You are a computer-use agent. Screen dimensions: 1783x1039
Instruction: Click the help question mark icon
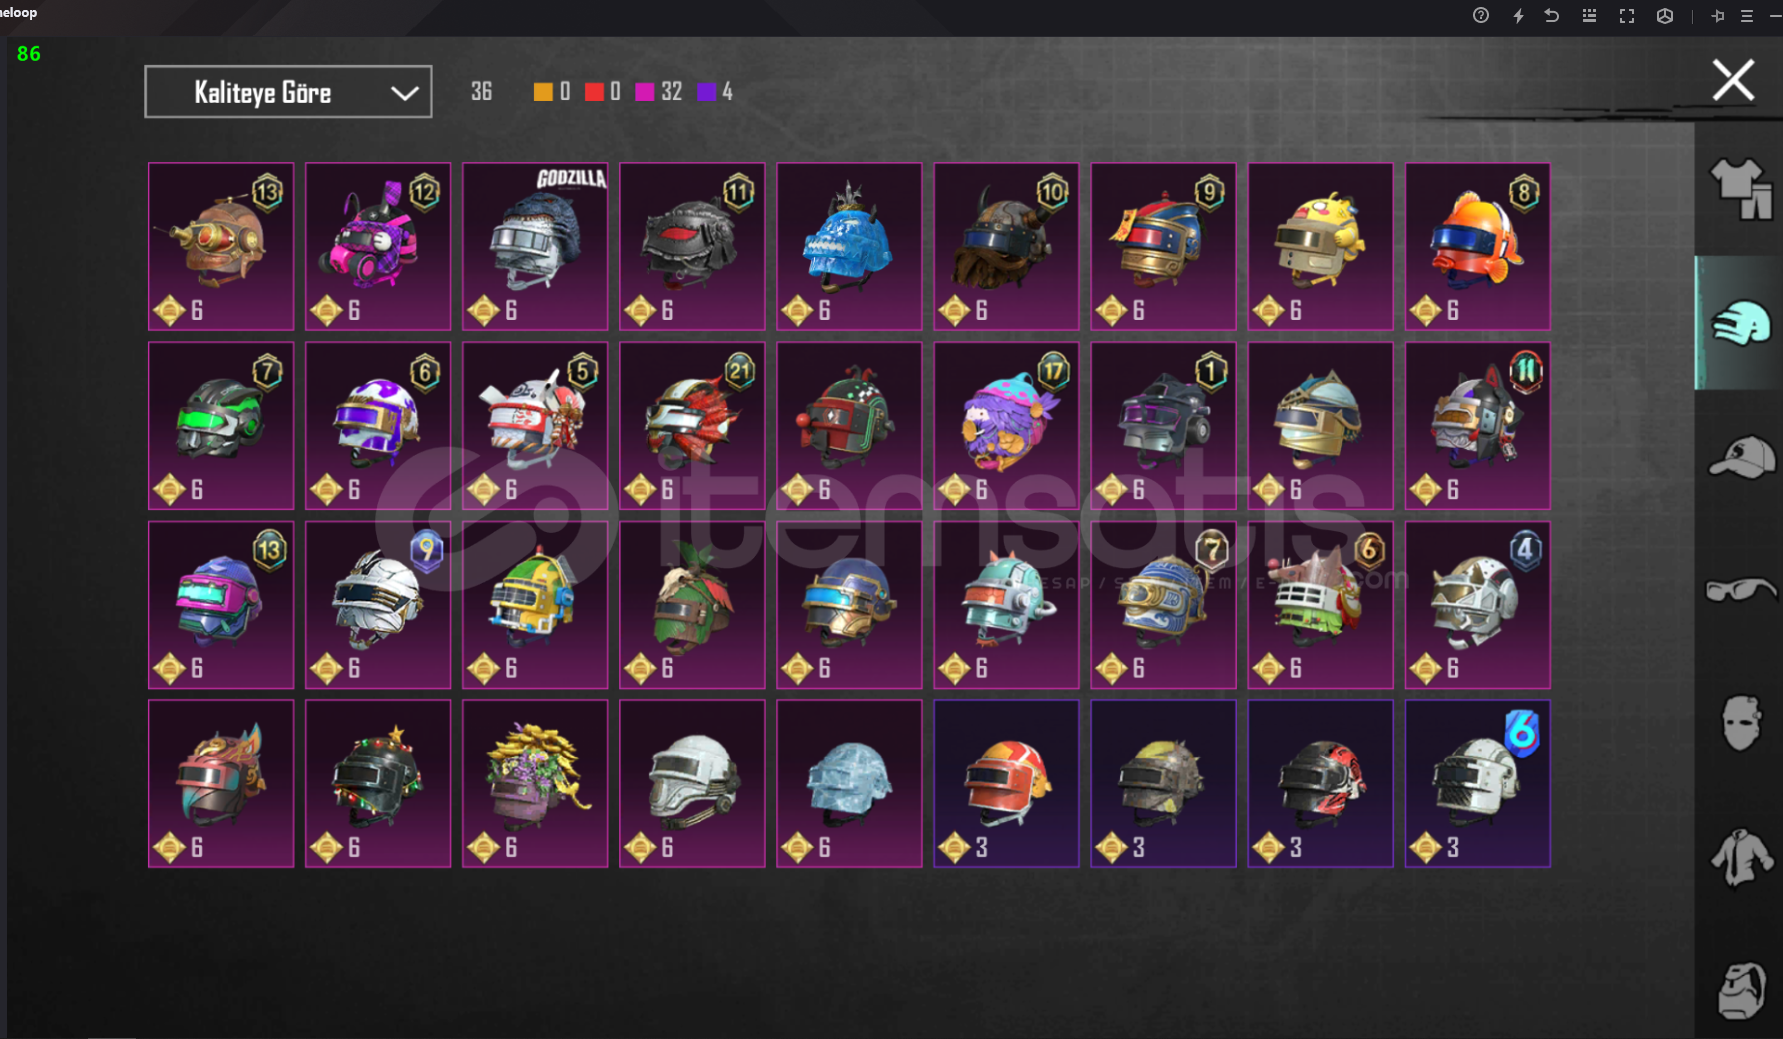click(x=1481, y=16)
